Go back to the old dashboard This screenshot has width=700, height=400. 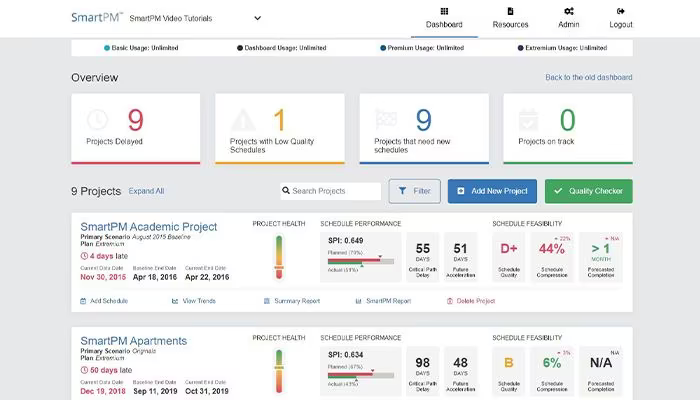pyautogui.click(x=588, y=77)
